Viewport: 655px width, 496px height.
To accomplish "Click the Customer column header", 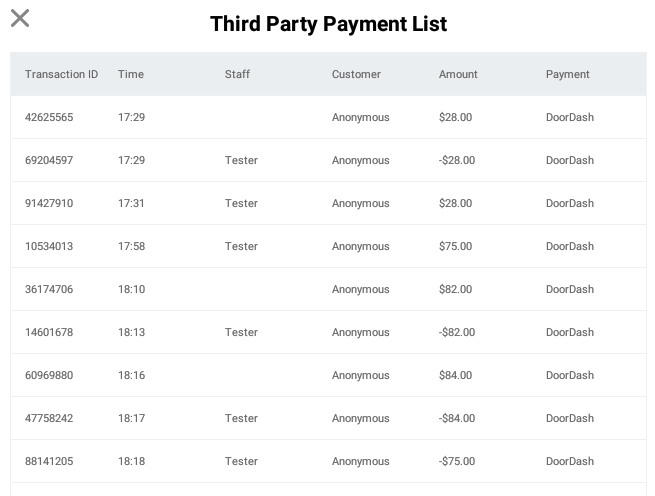I will [356, 74].
